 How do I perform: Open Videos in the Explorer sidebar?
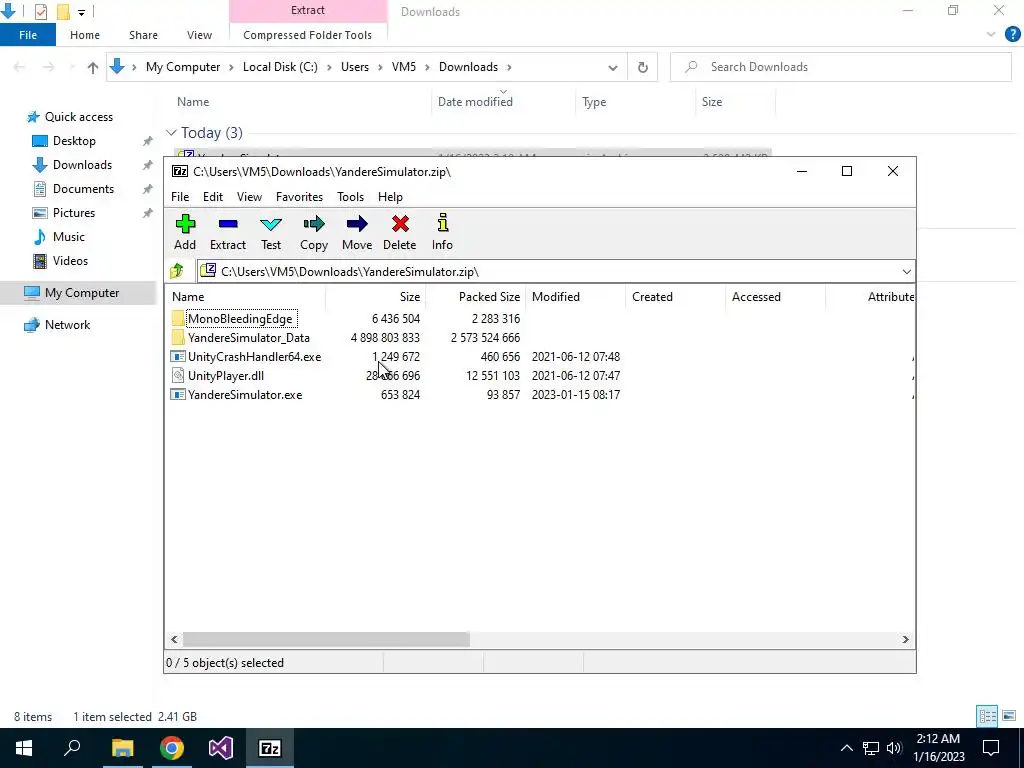(x=70, y=261)
